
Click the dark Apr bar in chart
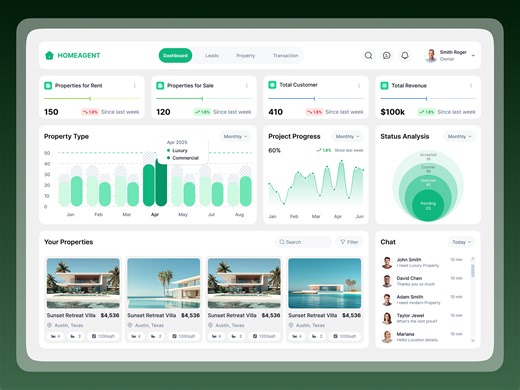click(x=161, y=183)
